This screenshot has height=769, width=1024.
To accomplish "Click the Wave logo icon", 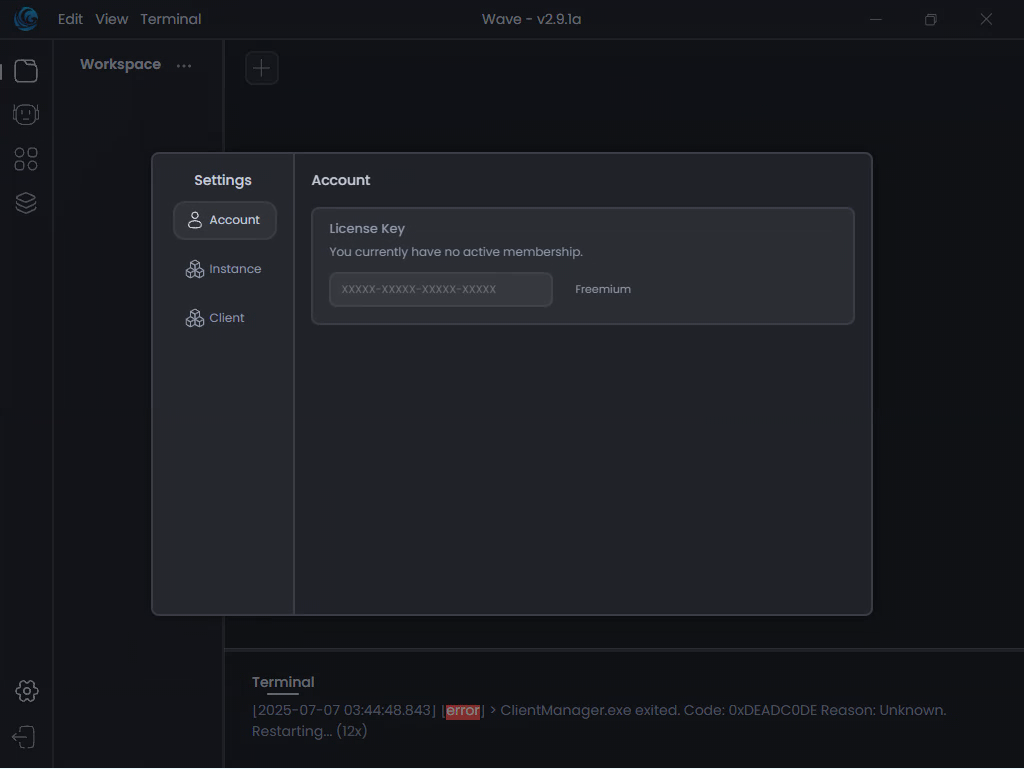I will point(26,18).
